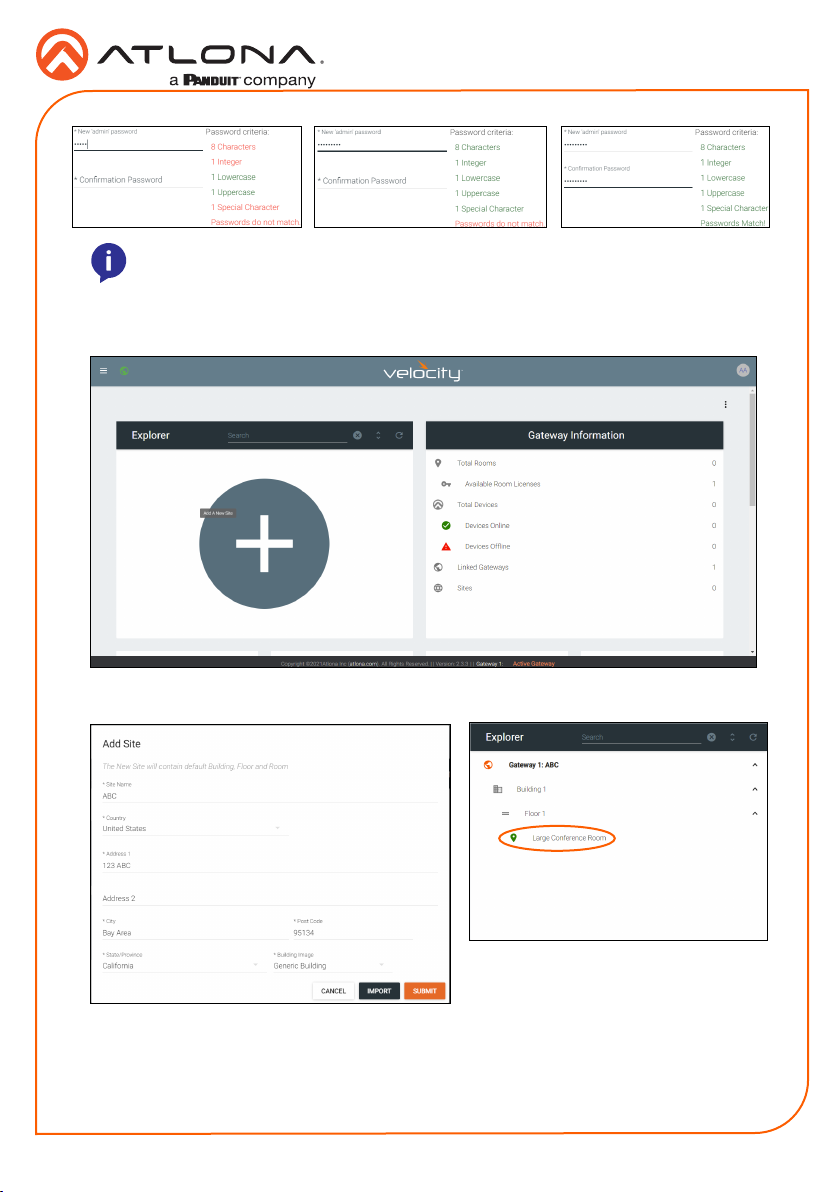Click the green check icon beside Devices Online

click(446, 525)
